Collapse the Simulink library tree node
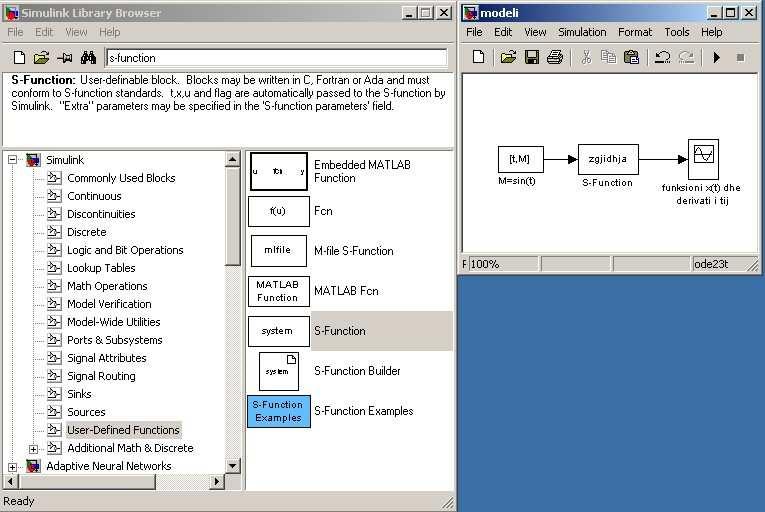Image resolution: width=765 pixels, height=512 pixels. [x=12, y=160]
